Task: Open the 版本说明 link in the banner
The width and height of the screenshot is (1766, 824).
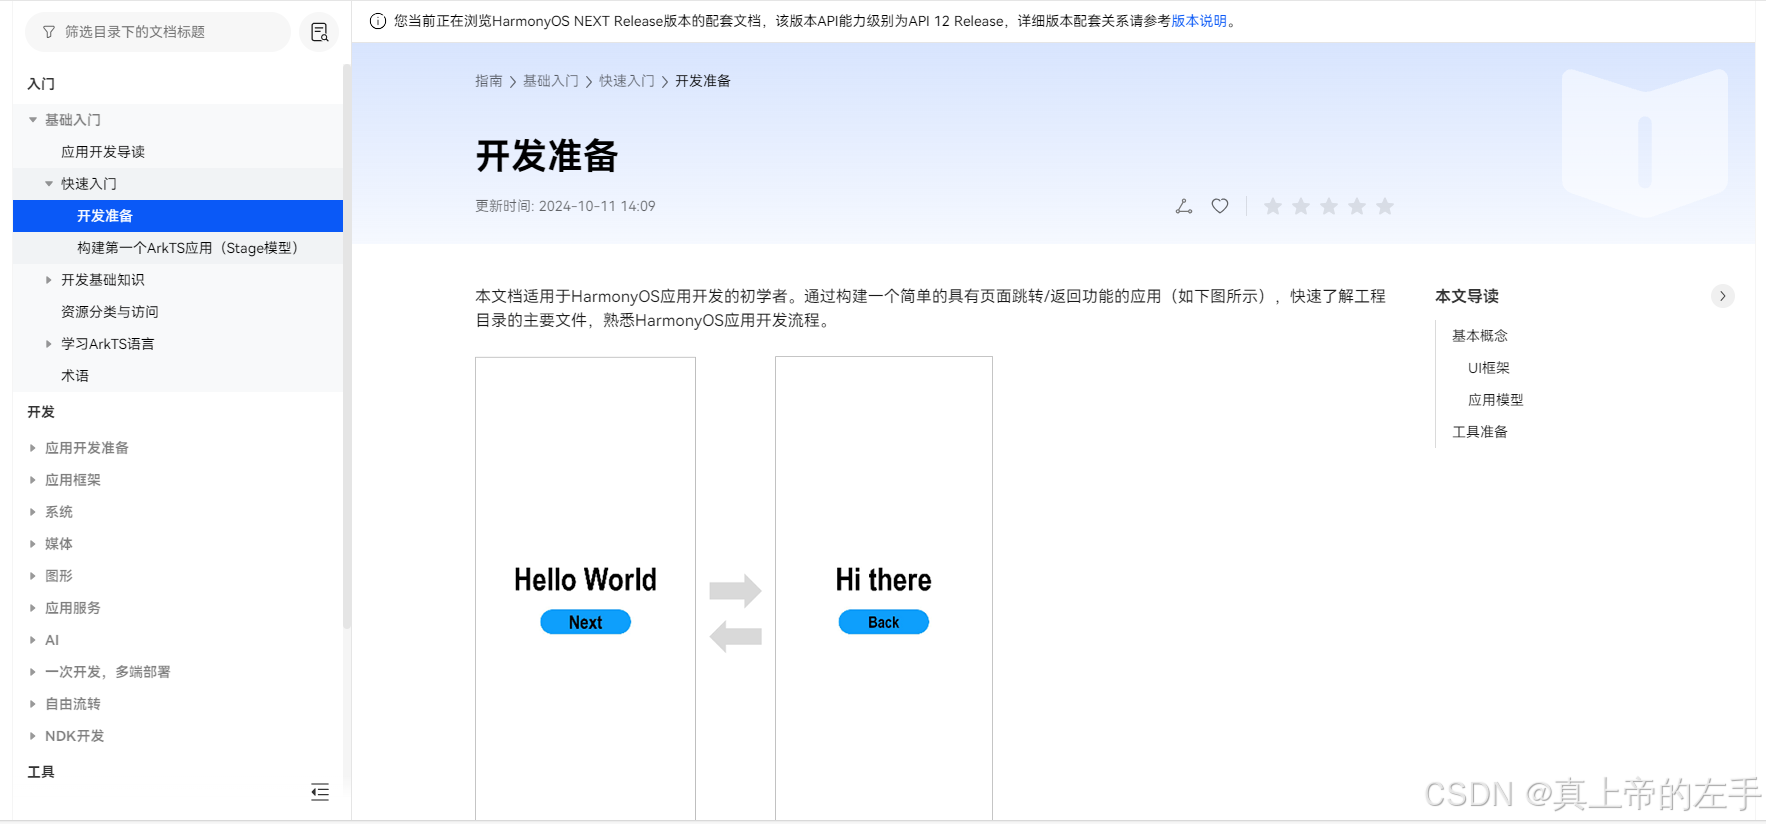Action: [1199, 21]
